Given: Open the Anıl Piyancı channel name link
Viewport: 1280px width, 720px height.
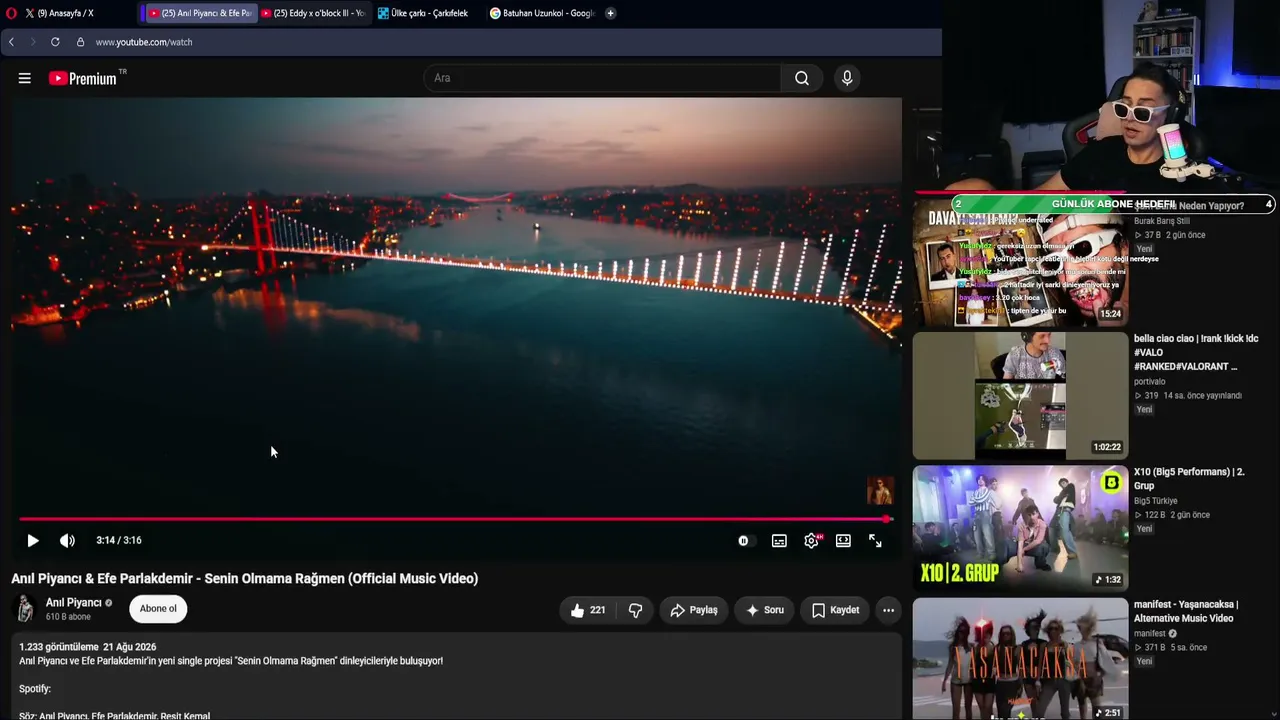Looking at the screenshot, I should [x=74, y=603].
